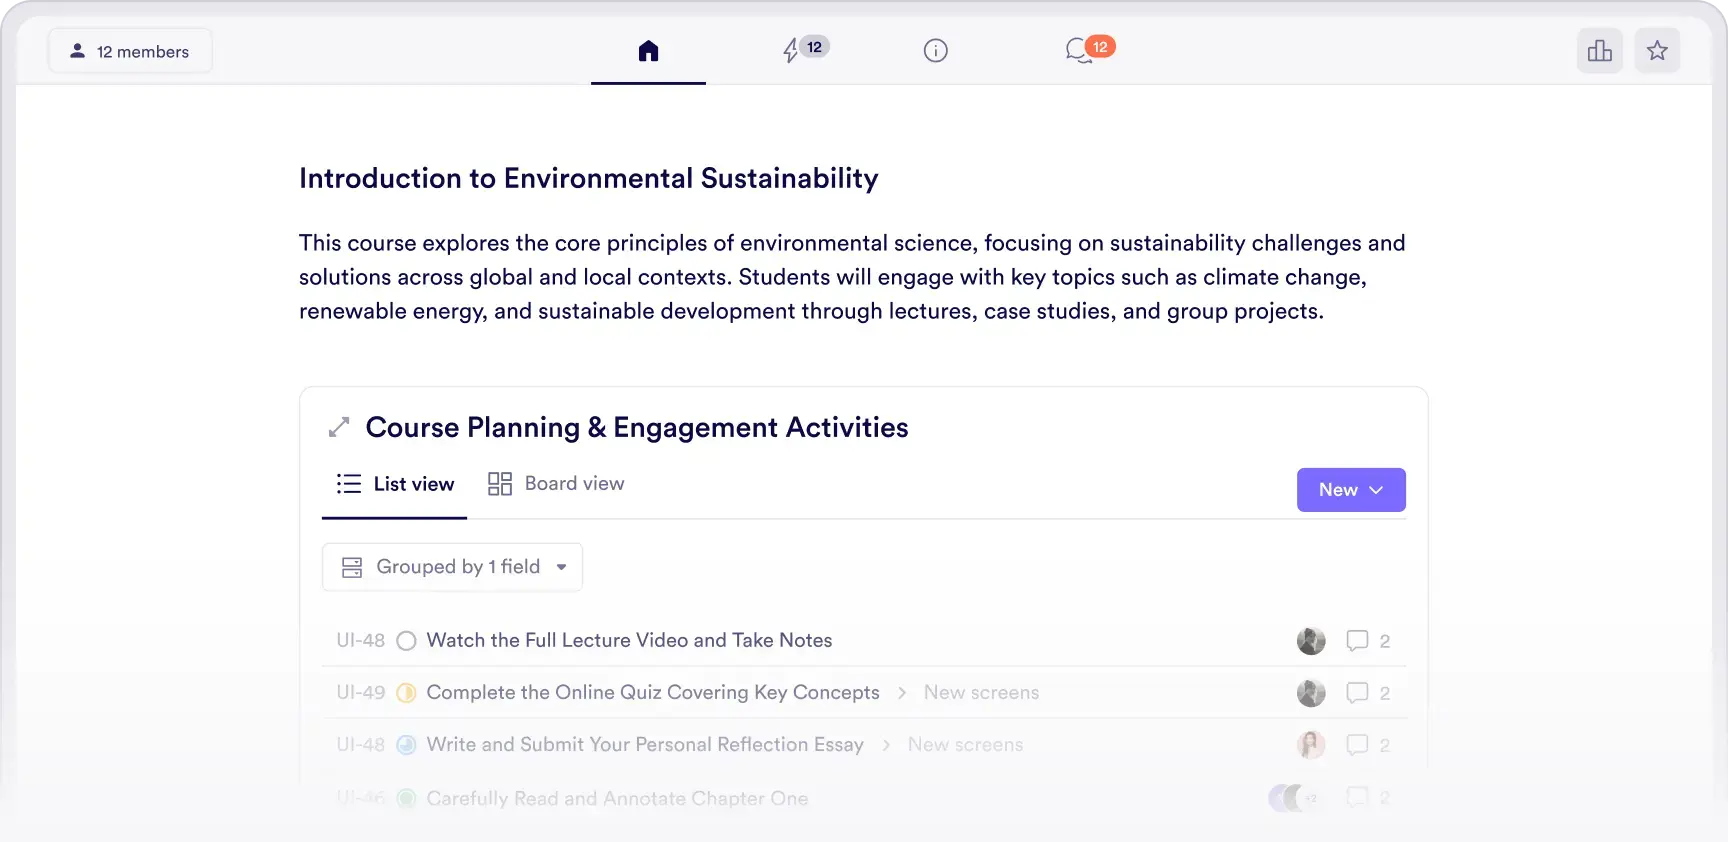Click assignee avatar on Reflection Essay row
This screenshot has width=1728, height=842.
point(1311,745)
